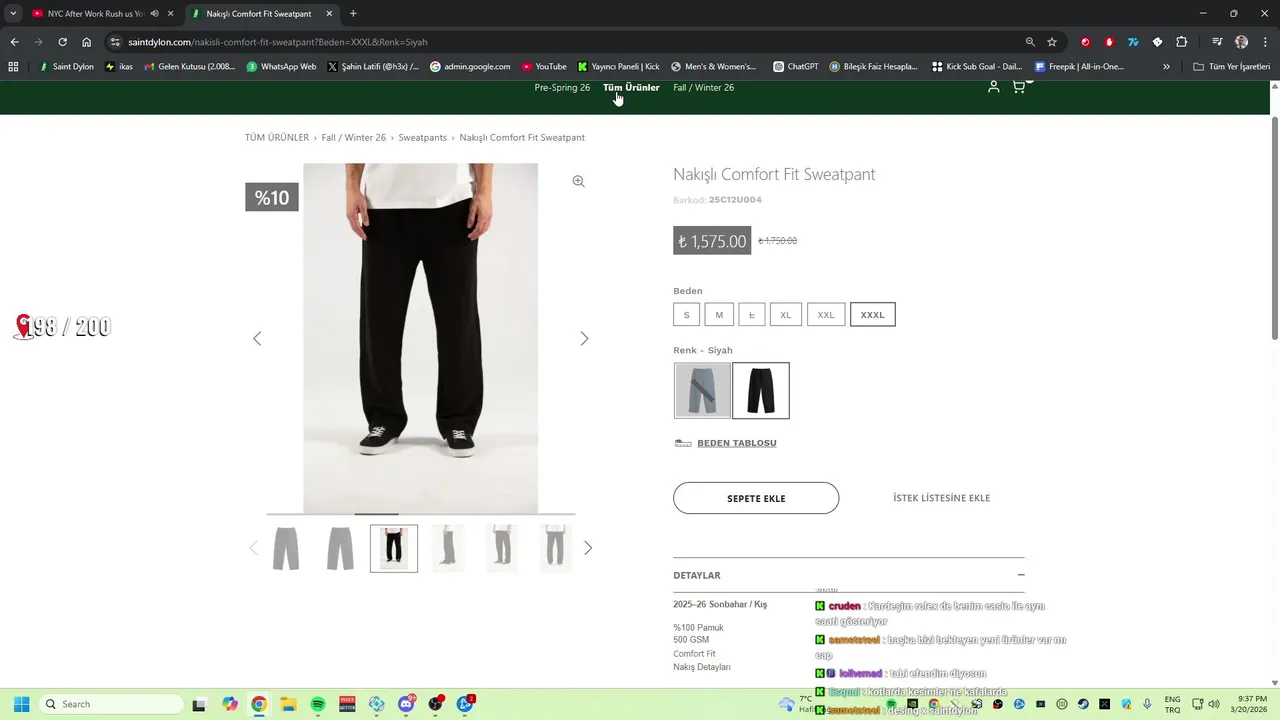1280x720 pixels.
Task: Move thumbnail strip back with left chevron
Action: pyautogui.click(x=253, y=548)
